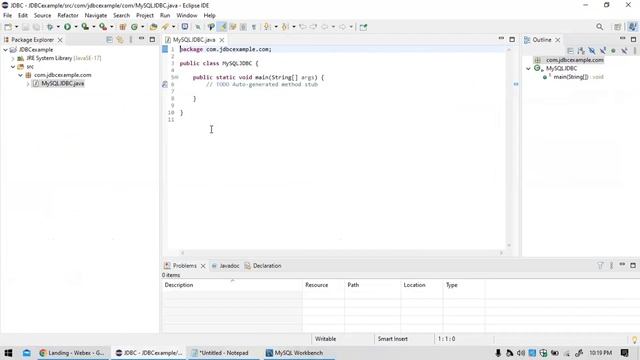This screenshot has height=360, width=640.
Task: Open dropdown next to Next Annotation icon
Action: click(276, 27)
